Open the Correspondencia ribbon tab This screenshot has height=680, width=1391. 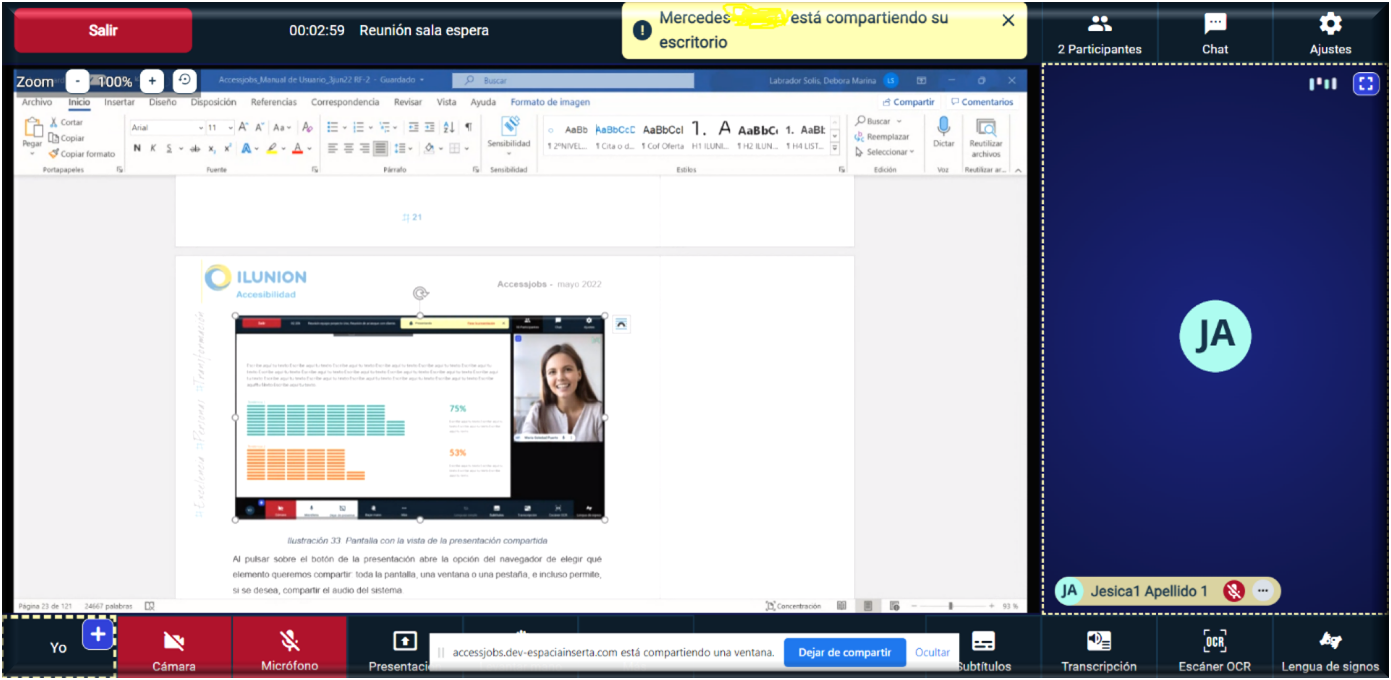[x=345, y=102]
